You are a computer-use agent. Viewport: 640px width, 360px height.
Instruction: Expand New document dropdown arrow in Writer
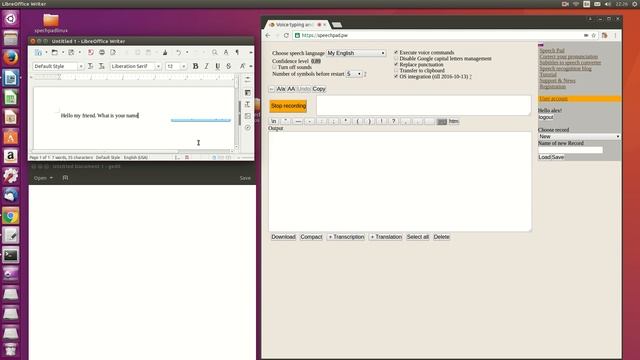(46, 52)
